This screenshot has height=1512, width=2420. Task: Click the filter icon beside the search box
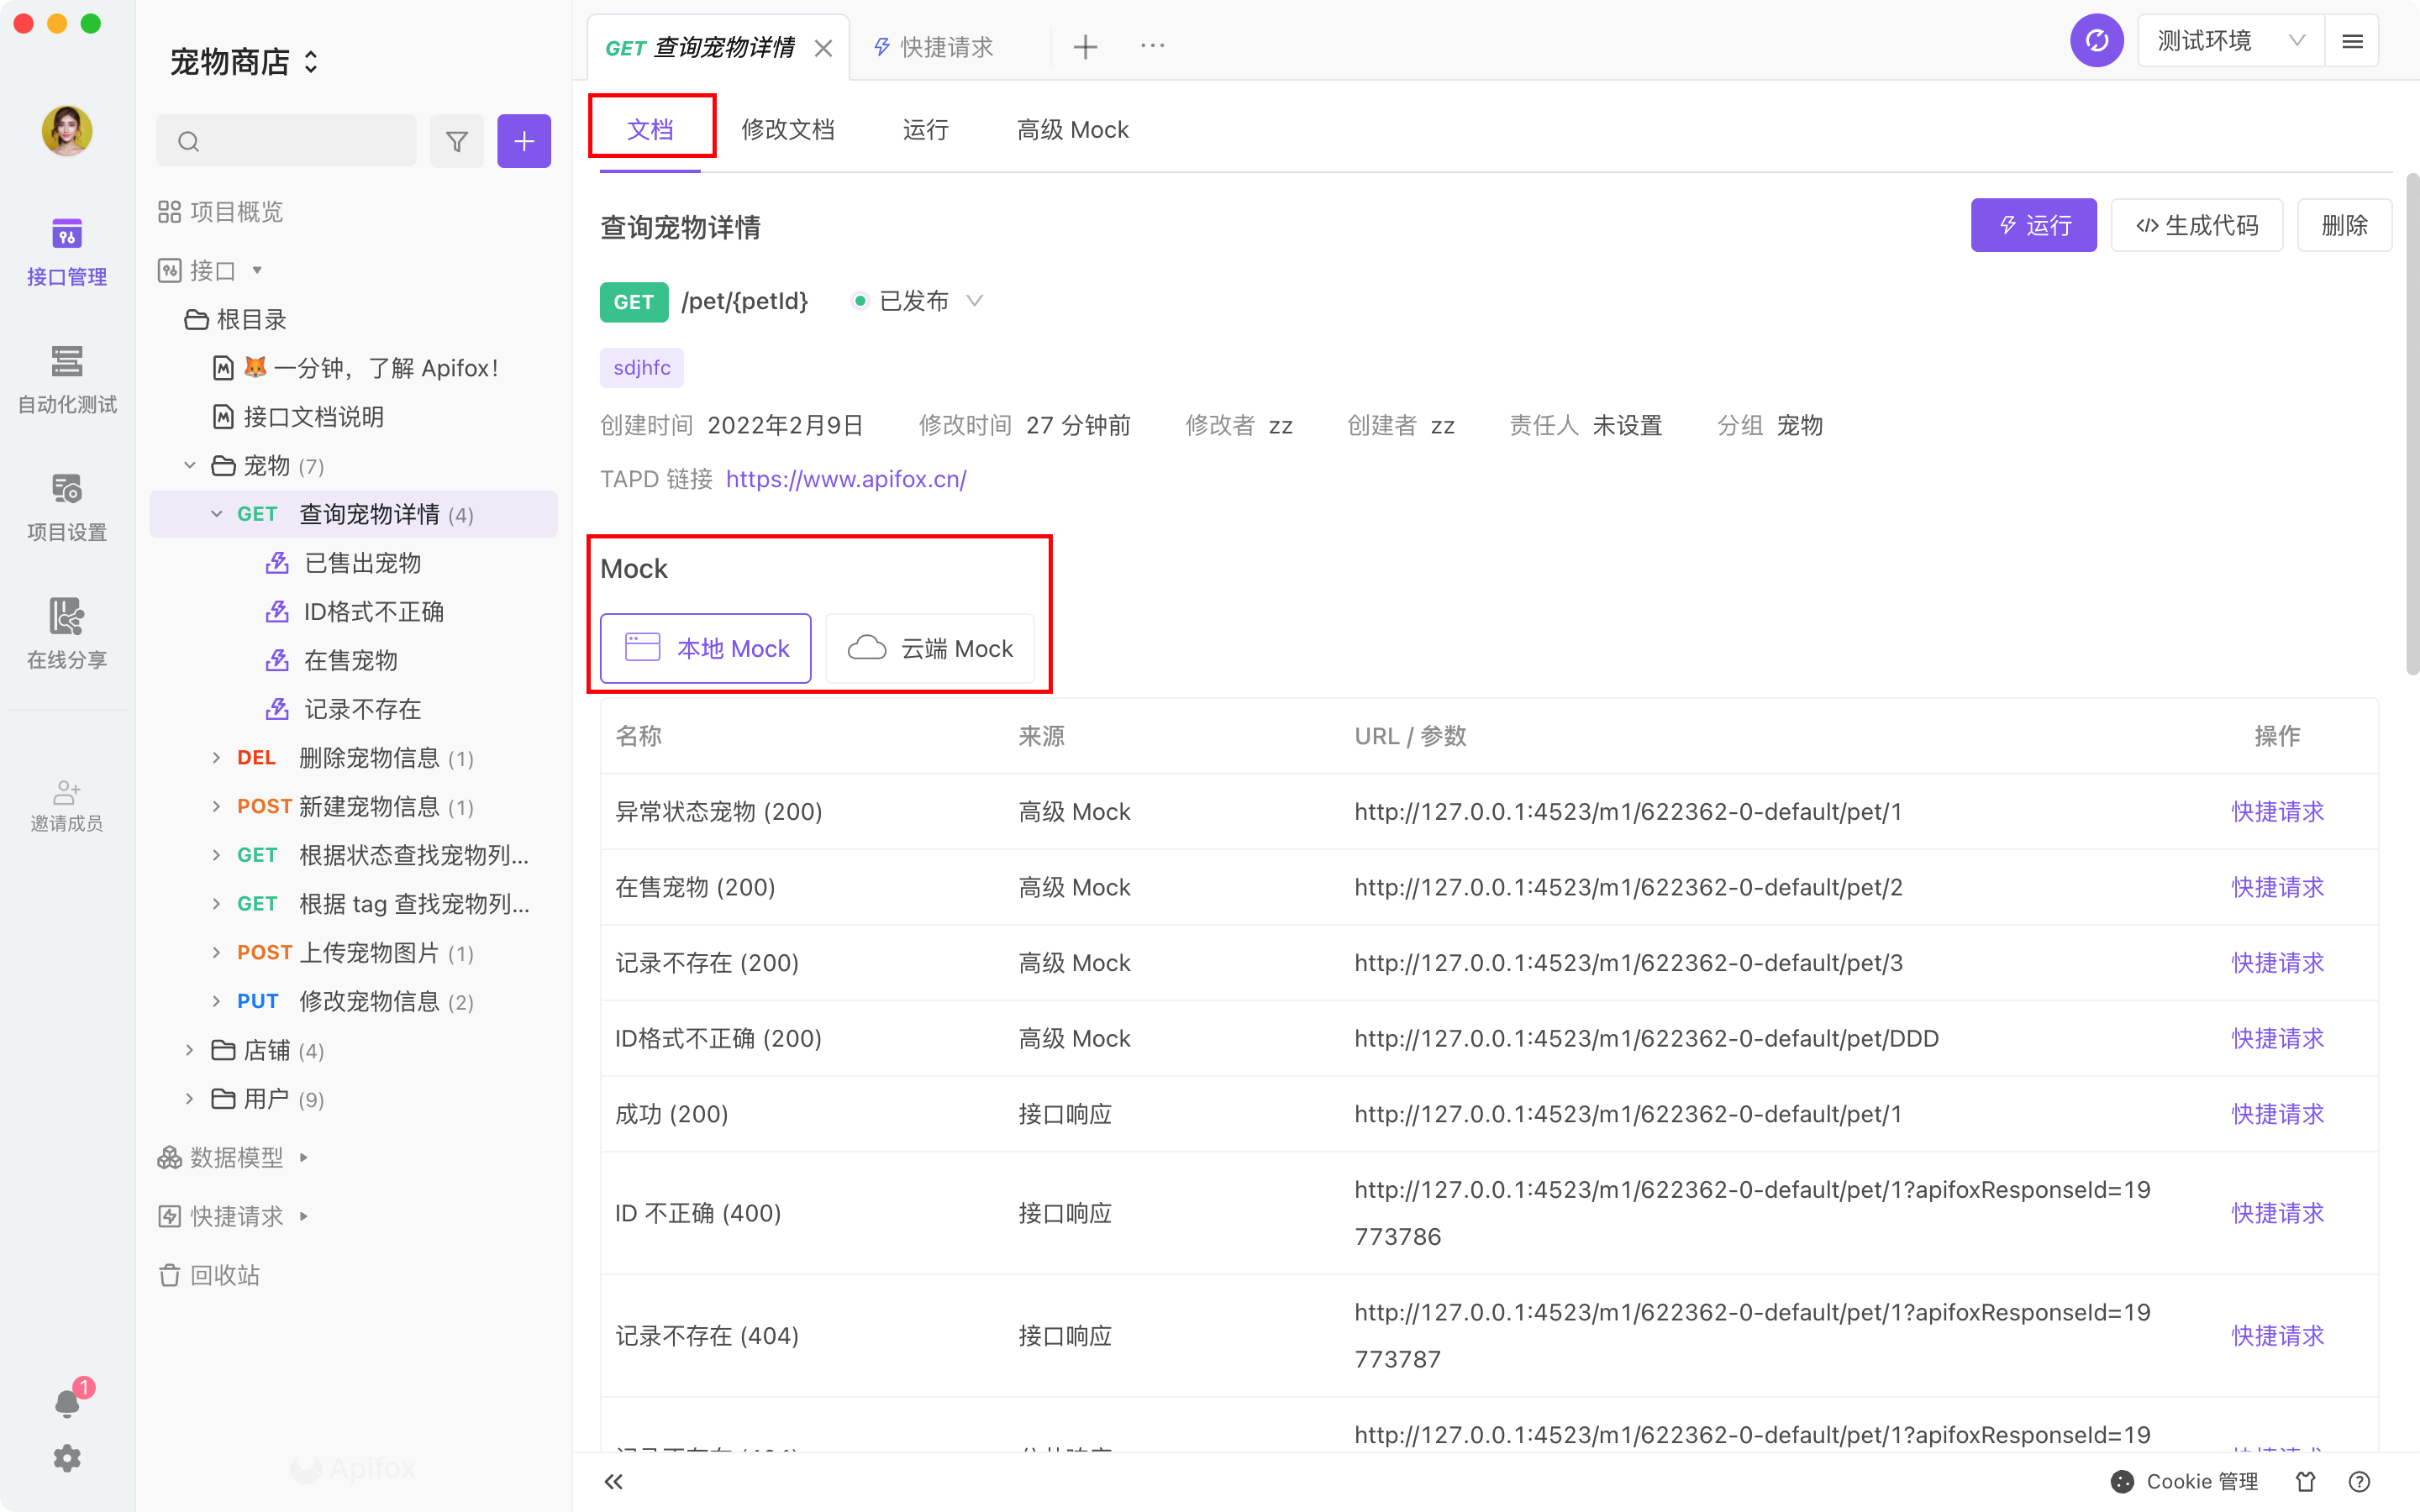[x=457, y=141]
